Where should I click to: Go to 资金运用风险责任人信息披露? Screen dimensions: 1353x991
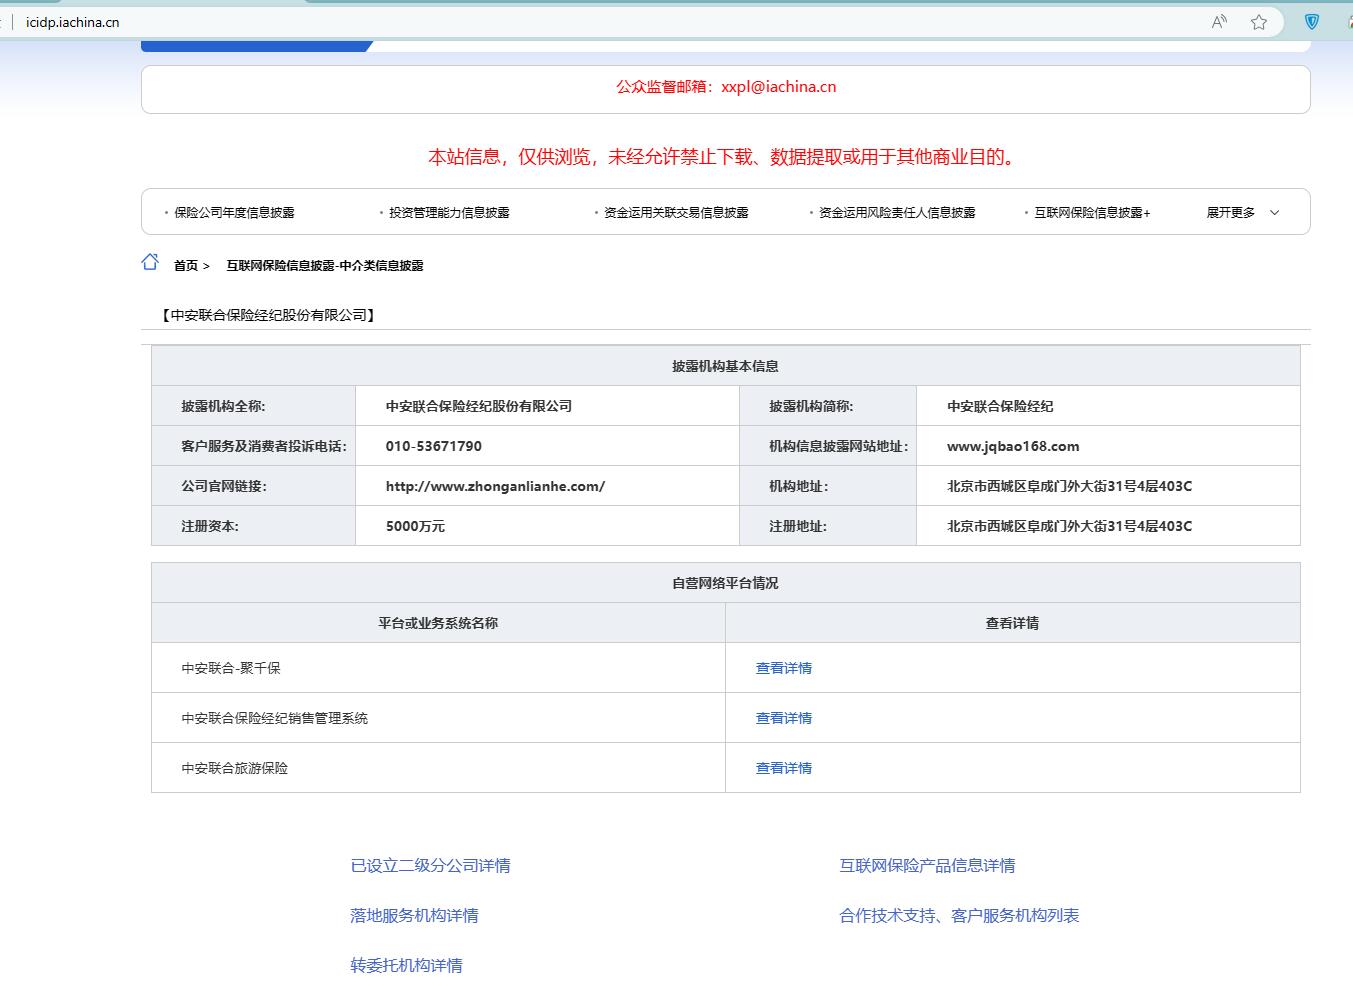(897, 213)
